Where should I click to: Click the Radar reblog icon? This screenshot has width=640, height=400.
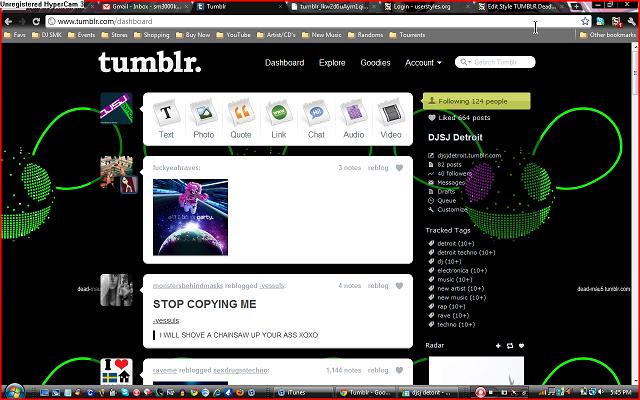pos(510,346)
